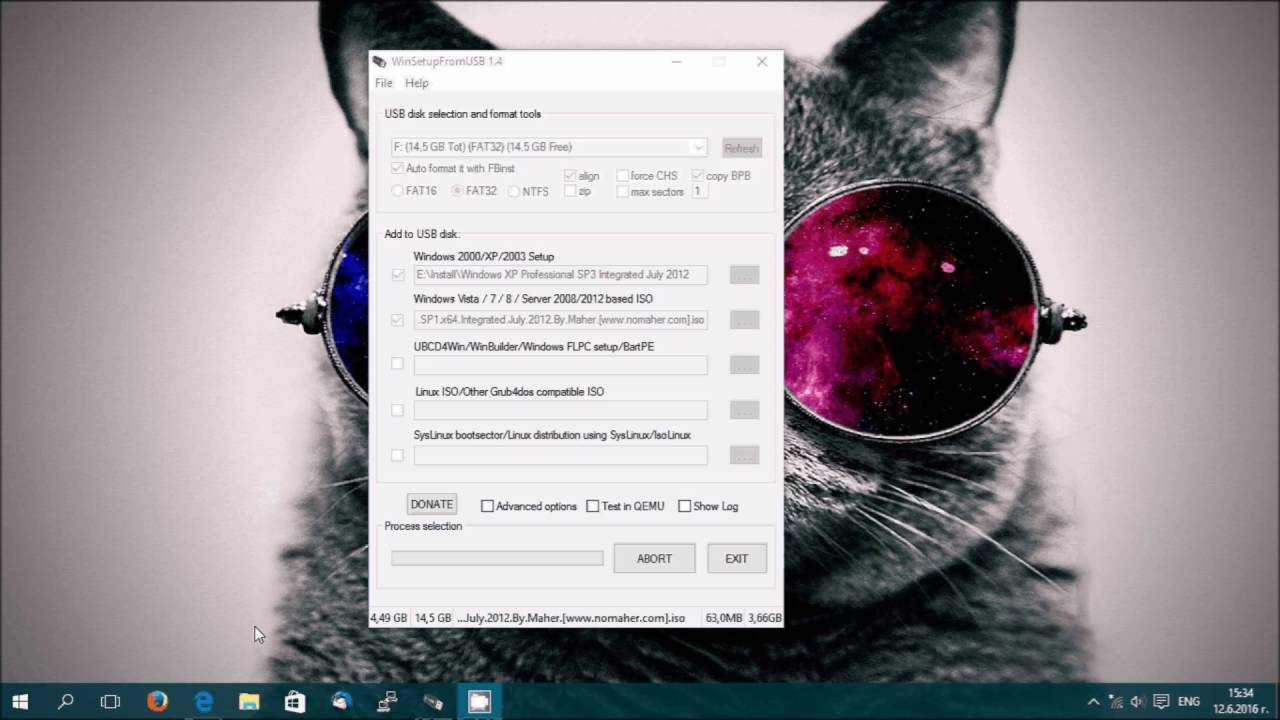Enable the Test in QEMU checkbox

click(625, 506)
